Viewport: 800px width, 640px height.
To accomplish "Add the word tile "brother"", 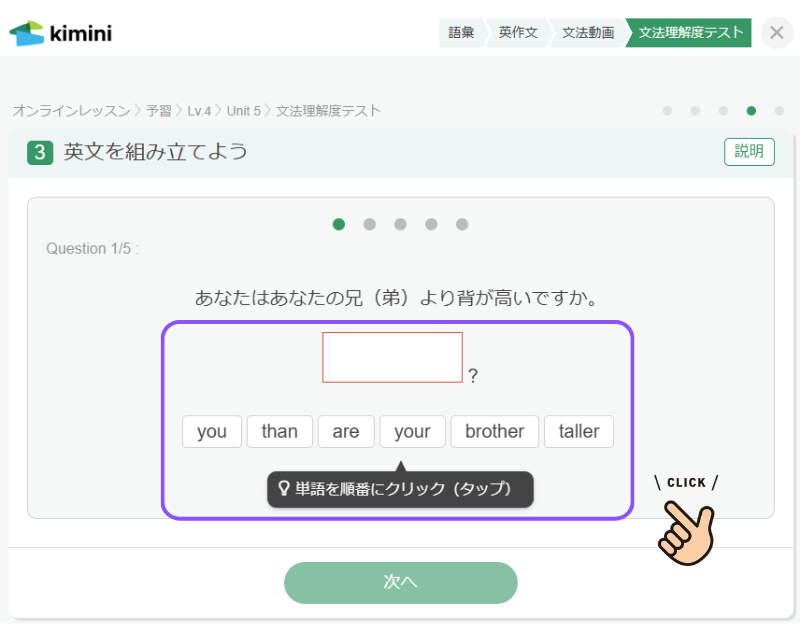I will (495, 431).
